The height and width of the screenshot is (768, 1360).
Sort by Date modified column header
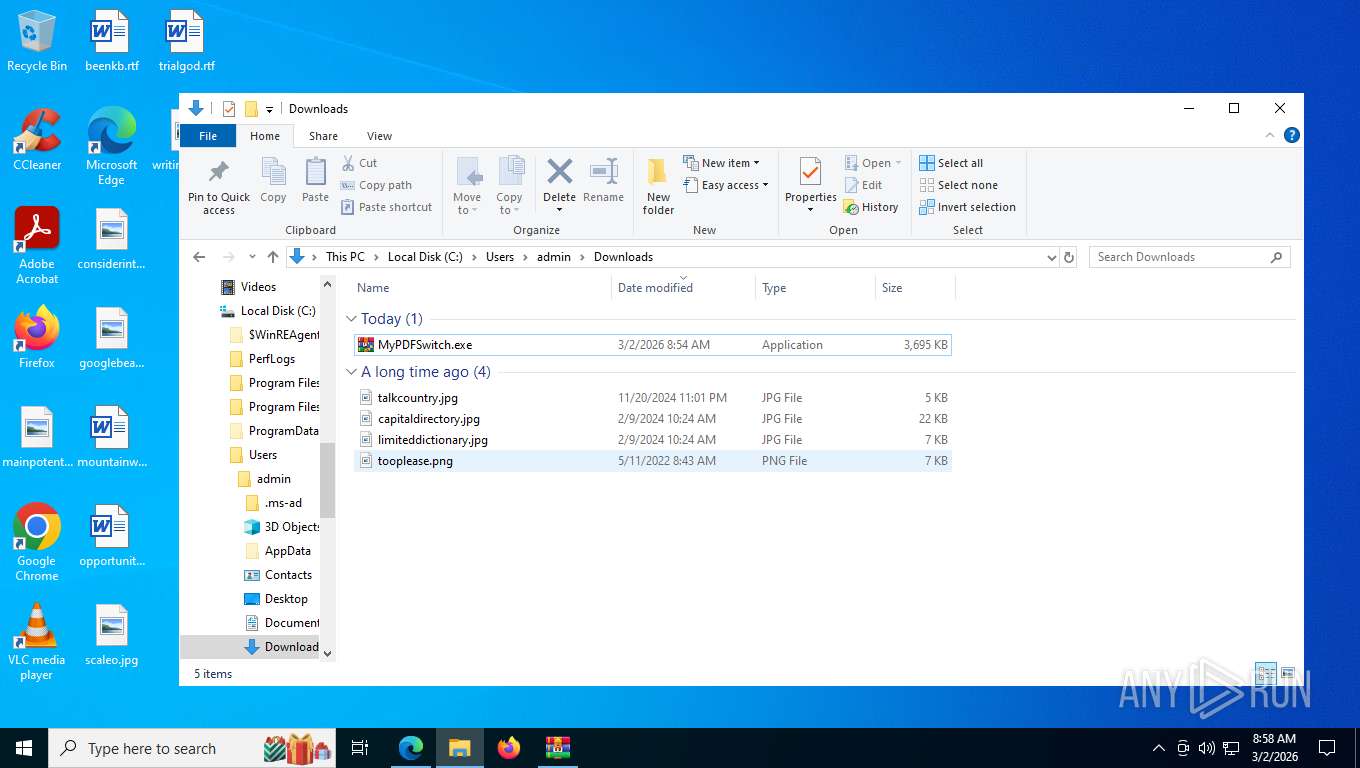pyautogui.click(x=683, y=288)
